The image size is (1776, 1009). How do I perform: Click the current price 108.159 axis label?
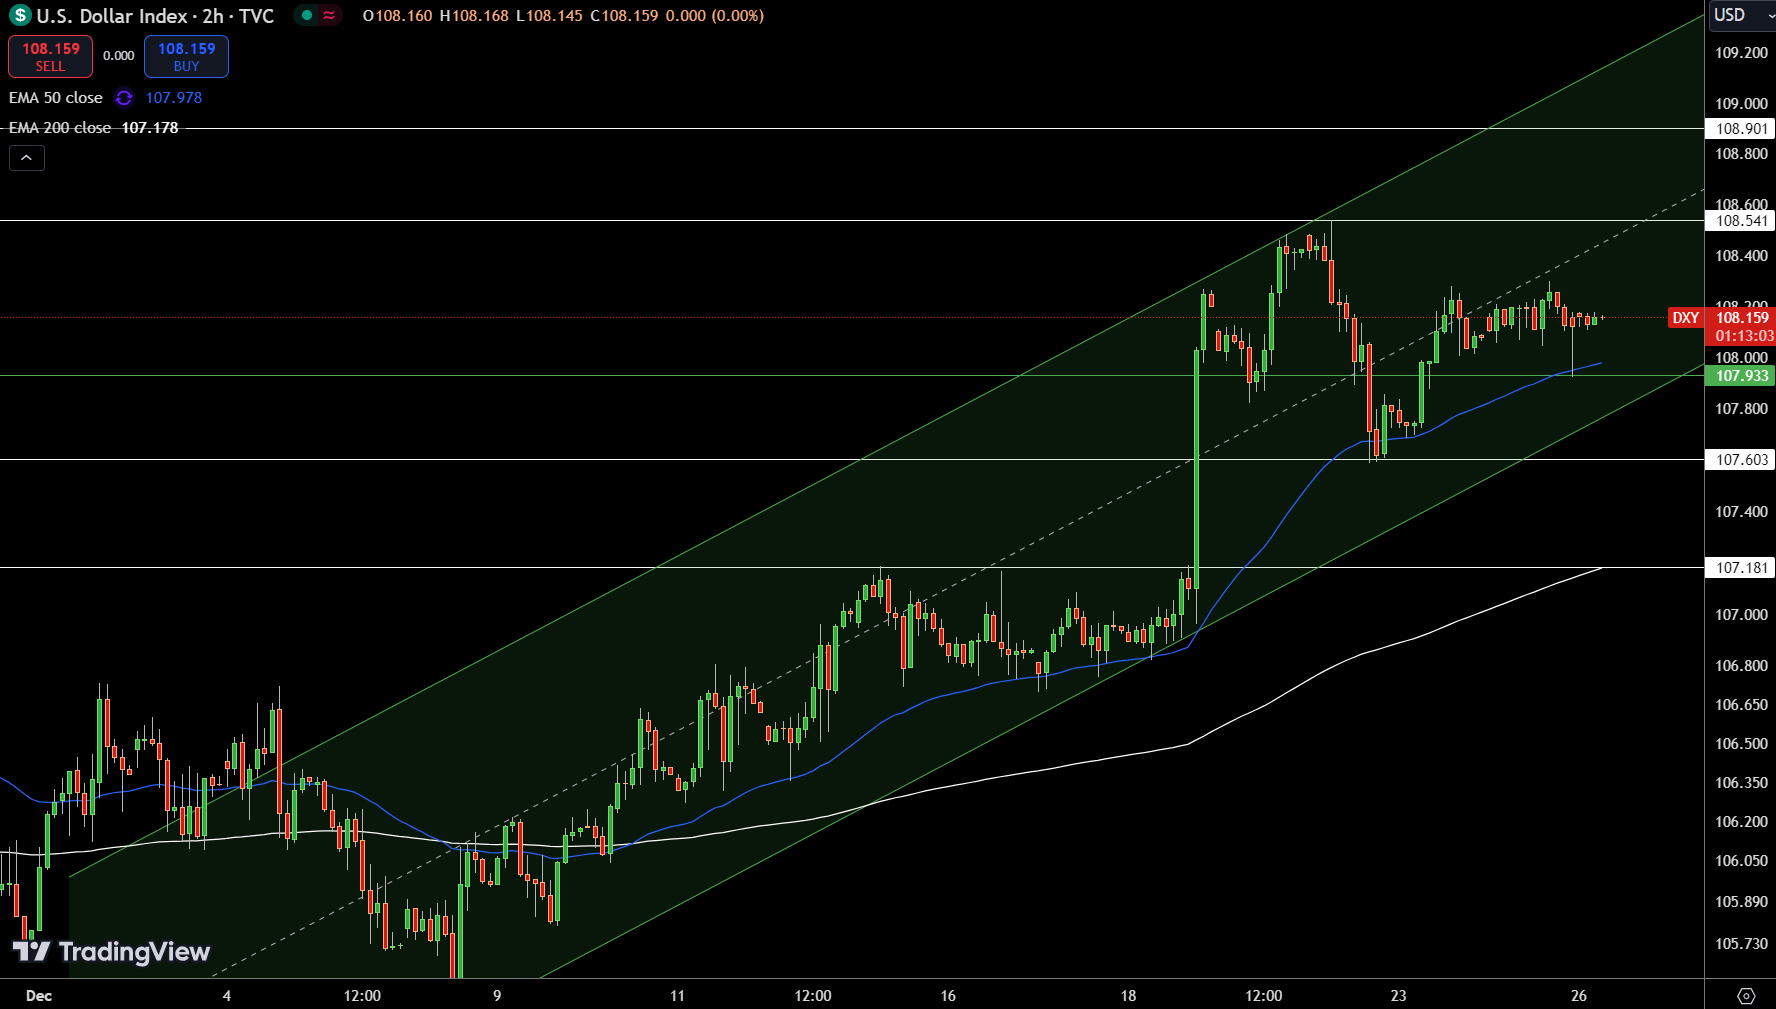tap(1742, 318)
